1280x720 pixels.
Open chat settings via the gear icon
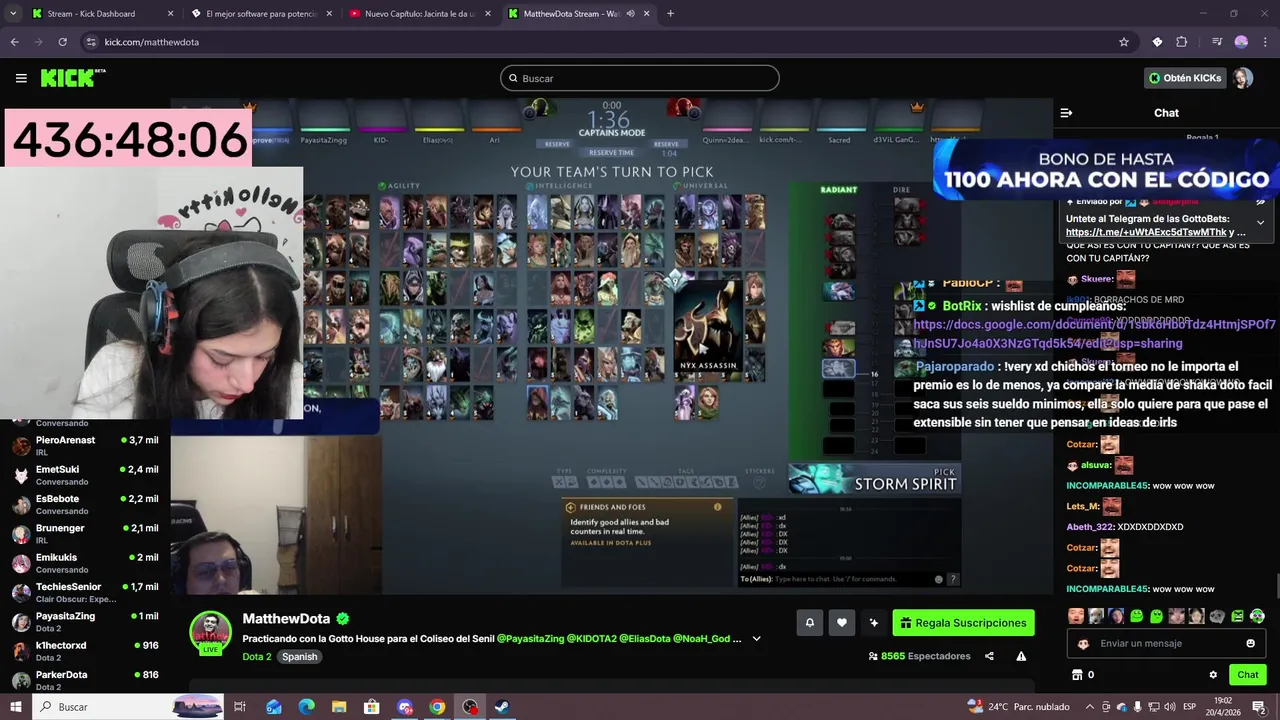pyautogui.click(x=1213, y=675)
